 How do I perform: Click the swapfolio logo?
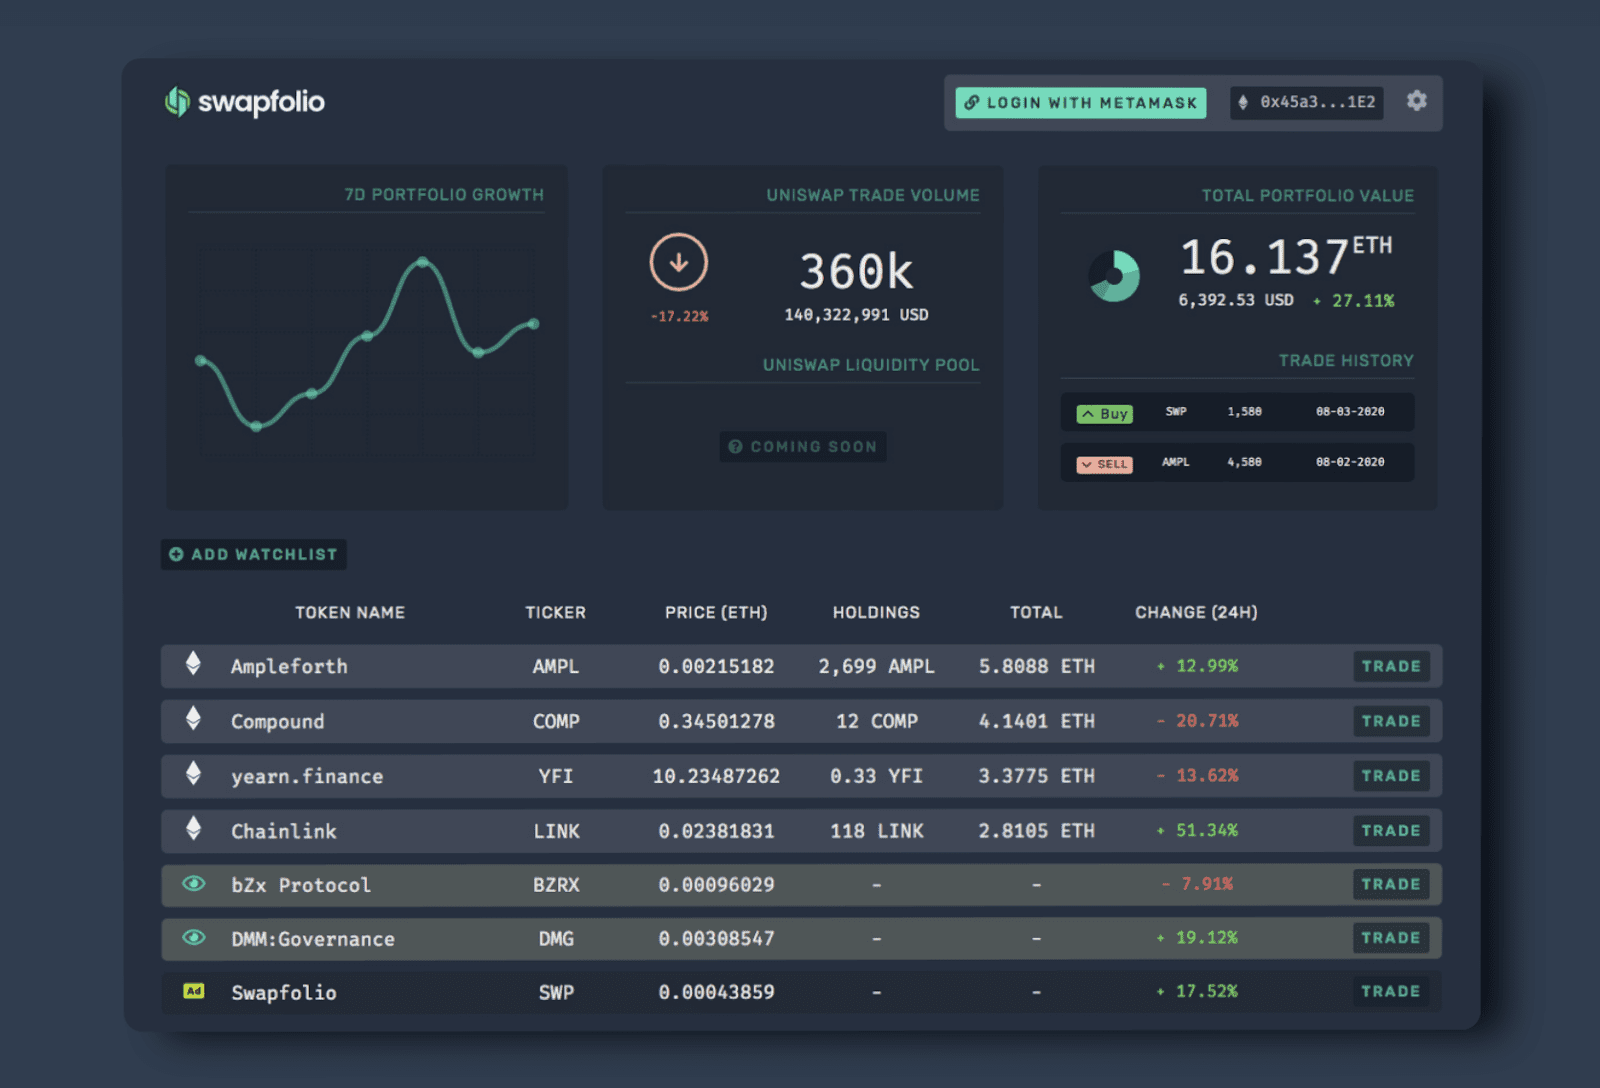coord(245,102)
